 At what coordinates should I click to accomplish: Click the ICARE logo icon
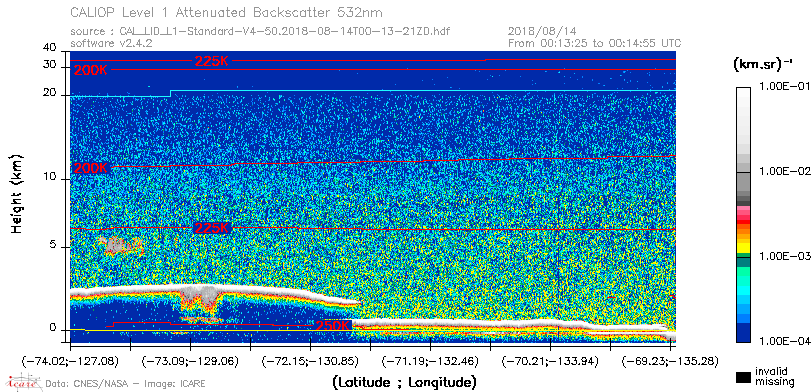pyautogui.click(x=23, y=382)
